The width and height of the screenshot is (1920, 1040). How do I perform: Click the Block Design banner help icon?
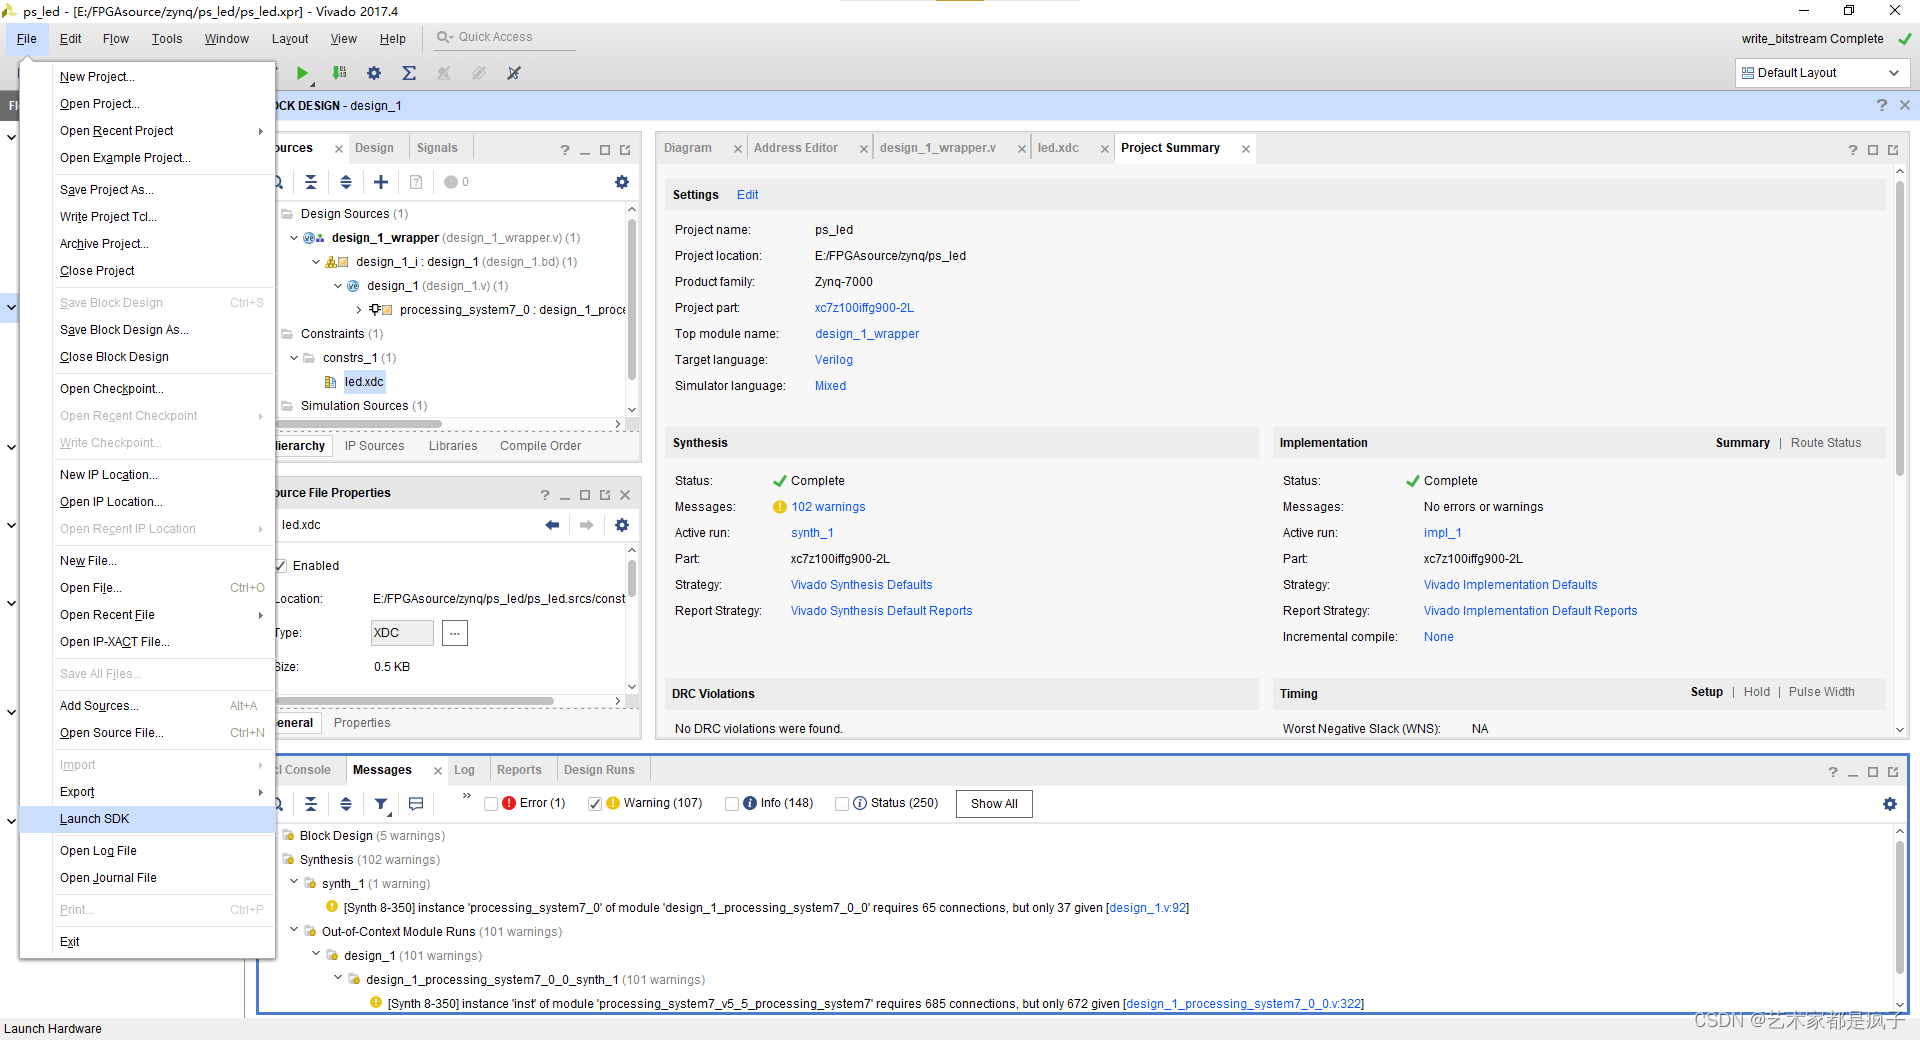point(1882,105)
